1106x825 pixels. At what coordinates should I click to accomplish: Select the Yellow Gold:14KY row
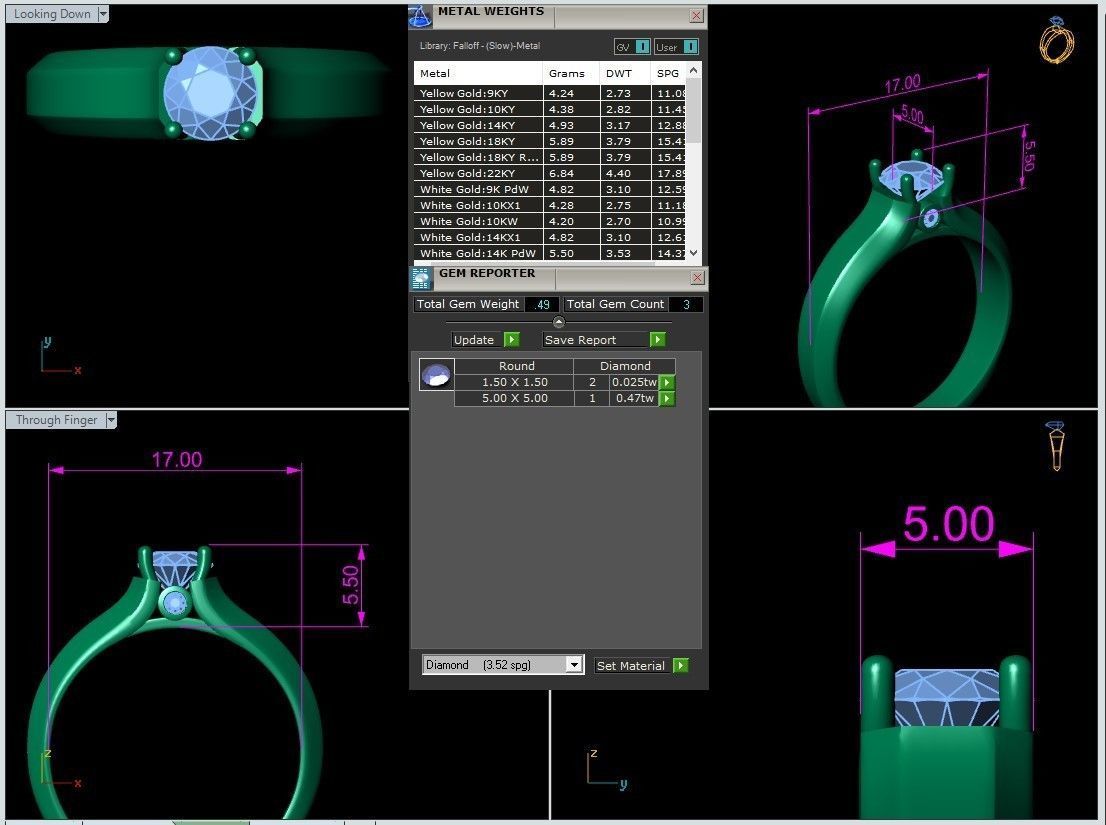pyautogui.click(x=549, y=126)
